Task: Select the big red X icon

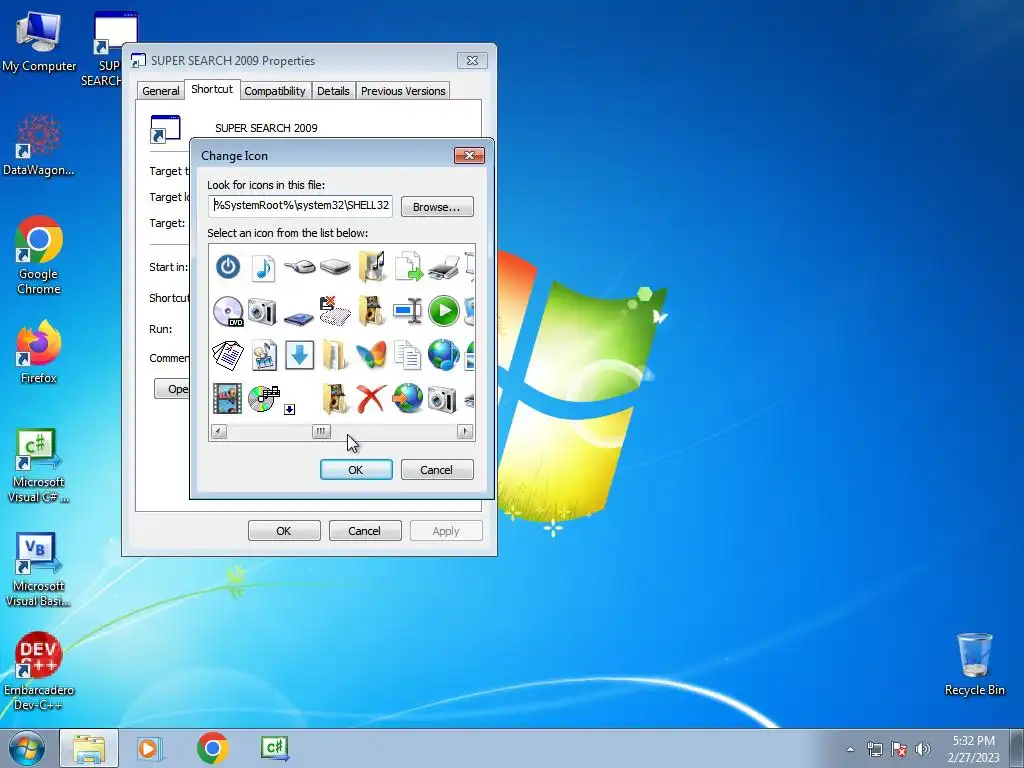Action: [x=372, y=398]
